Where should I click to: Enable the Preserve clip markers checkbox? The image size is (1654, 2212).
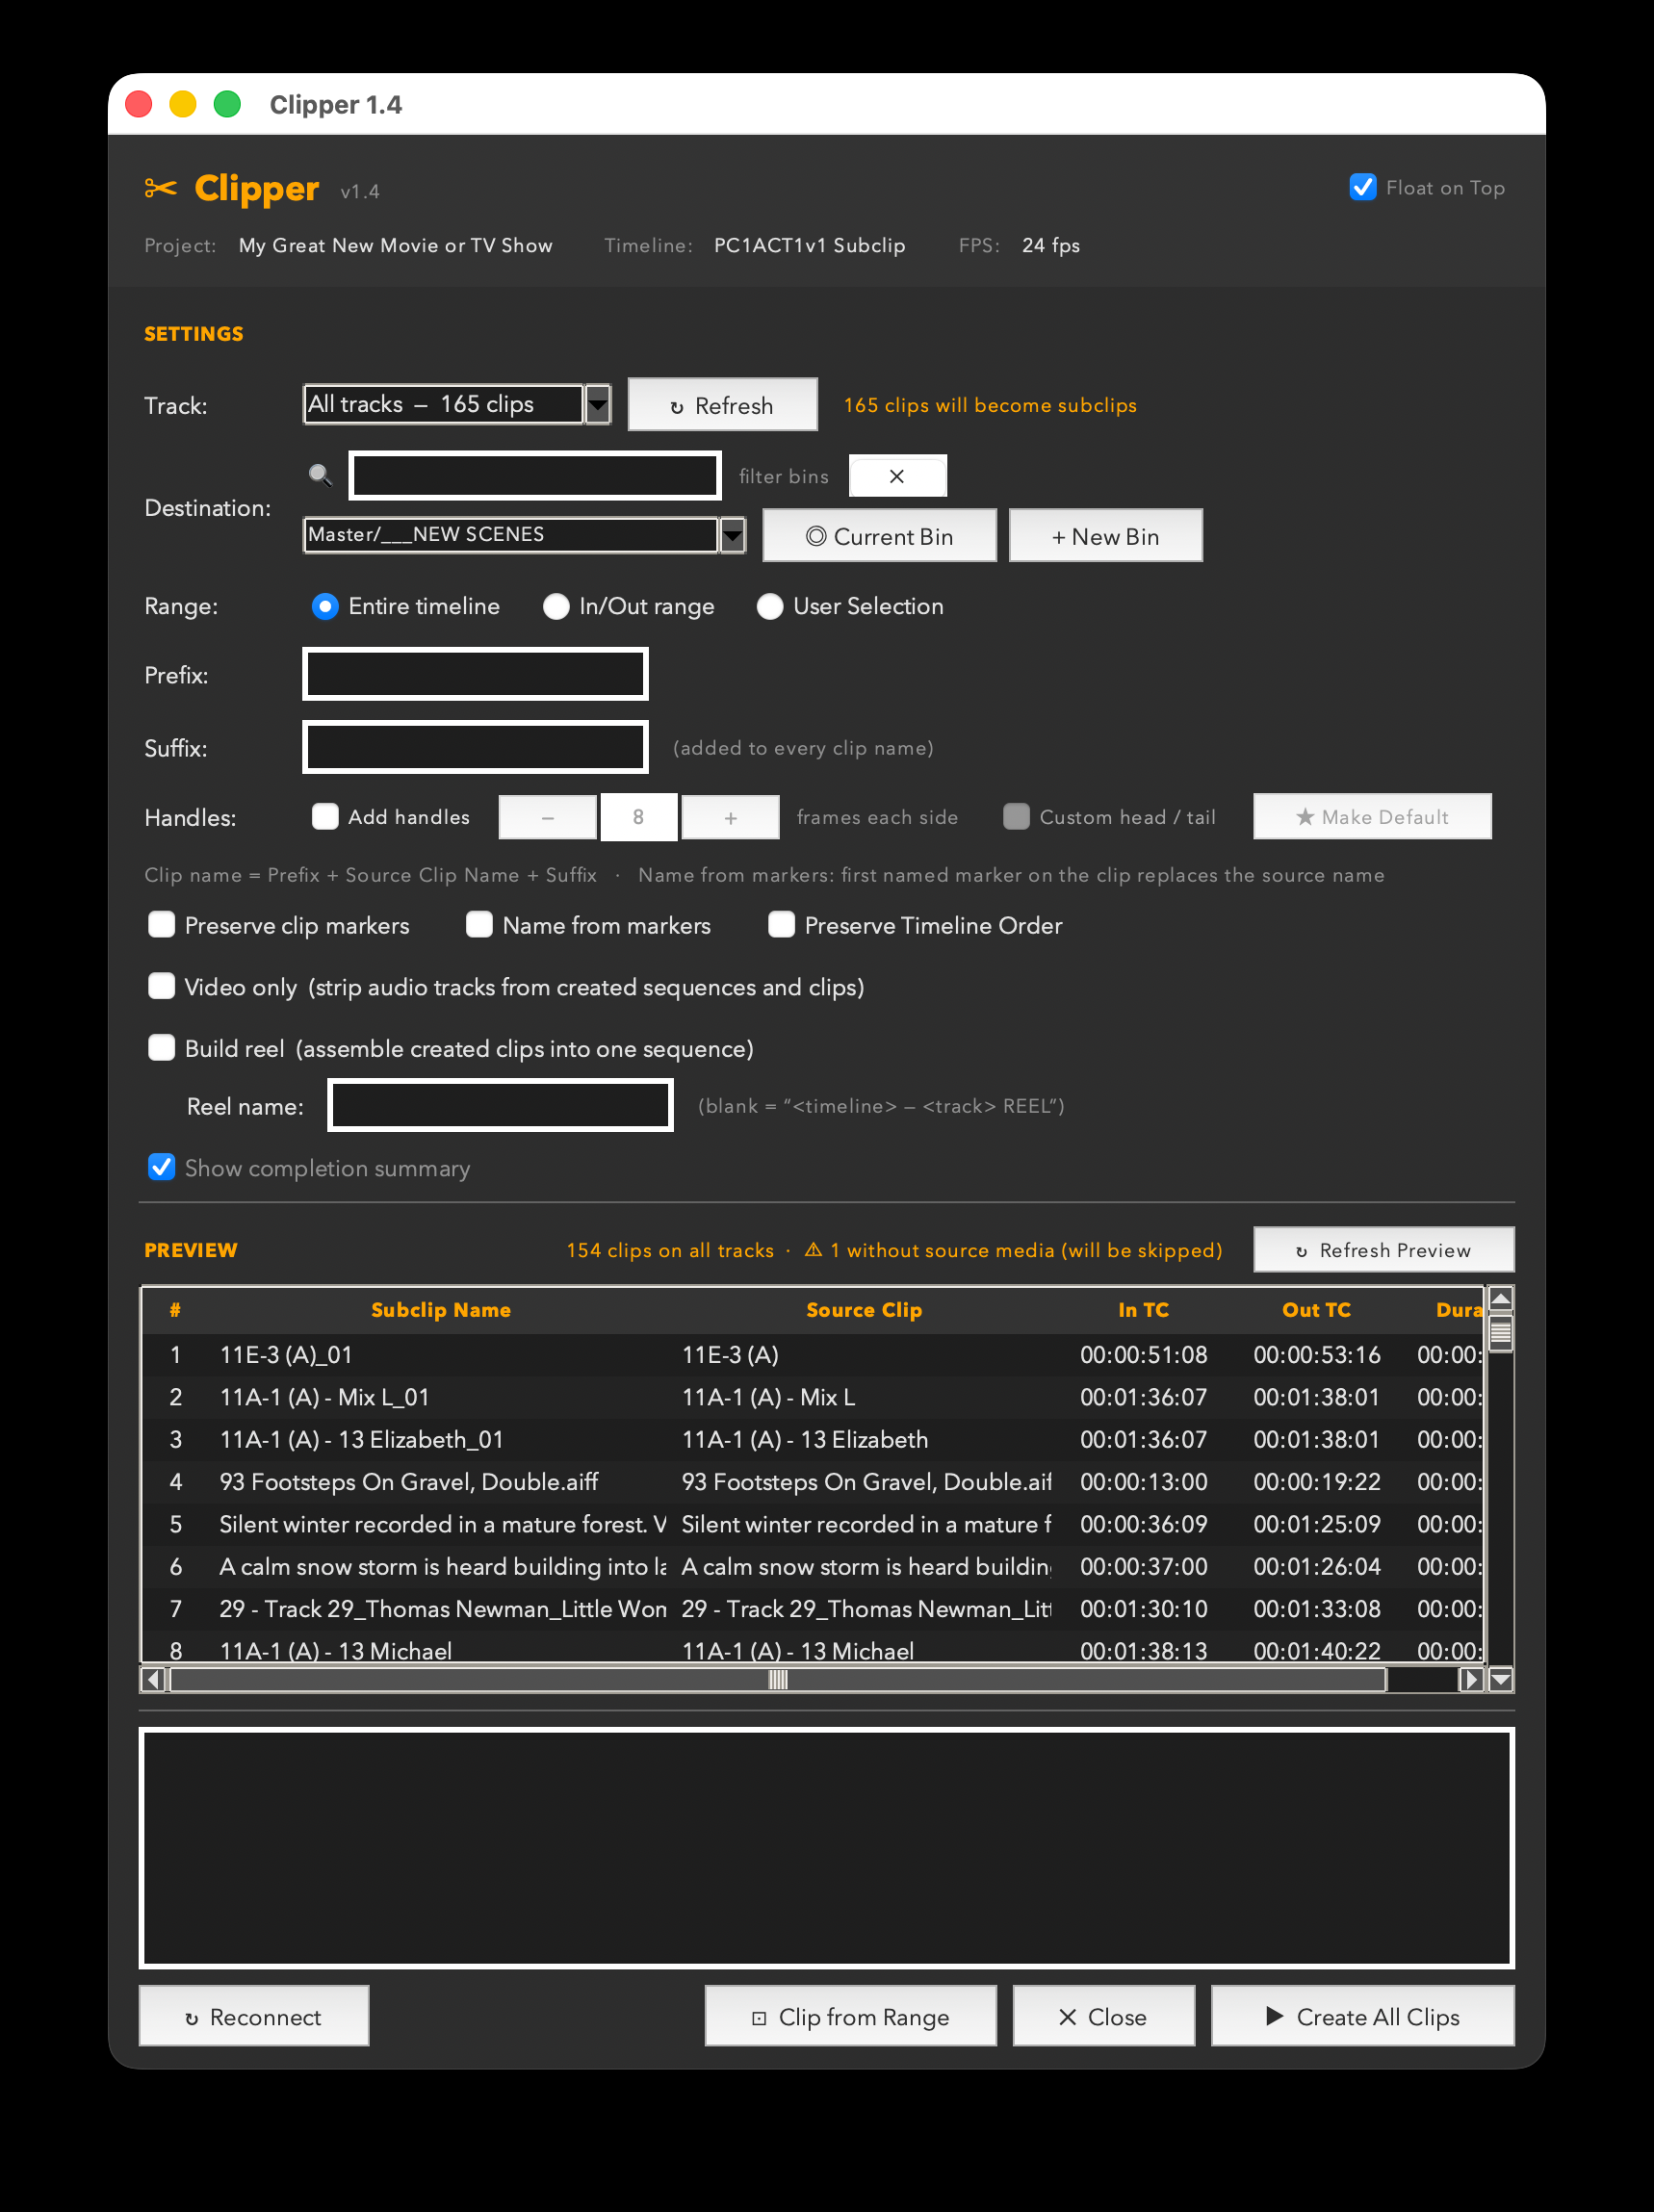161,925
